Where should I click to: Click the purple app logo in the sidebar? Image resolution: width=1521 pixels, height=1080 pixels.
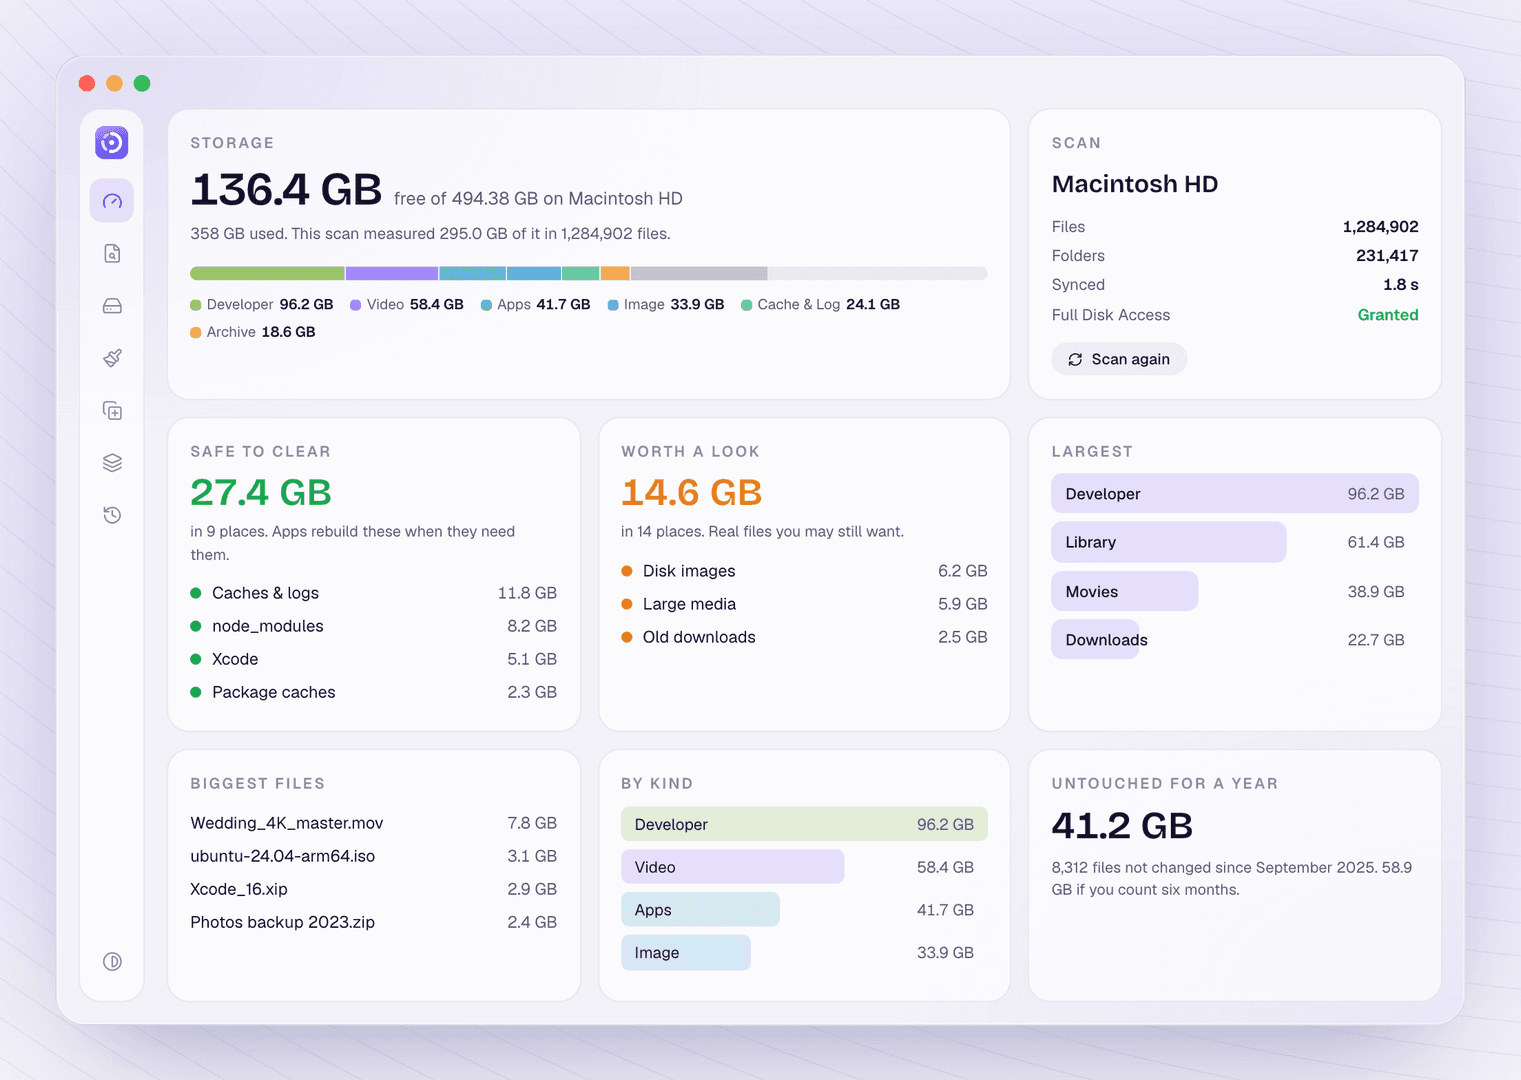(x=112, y=143)
